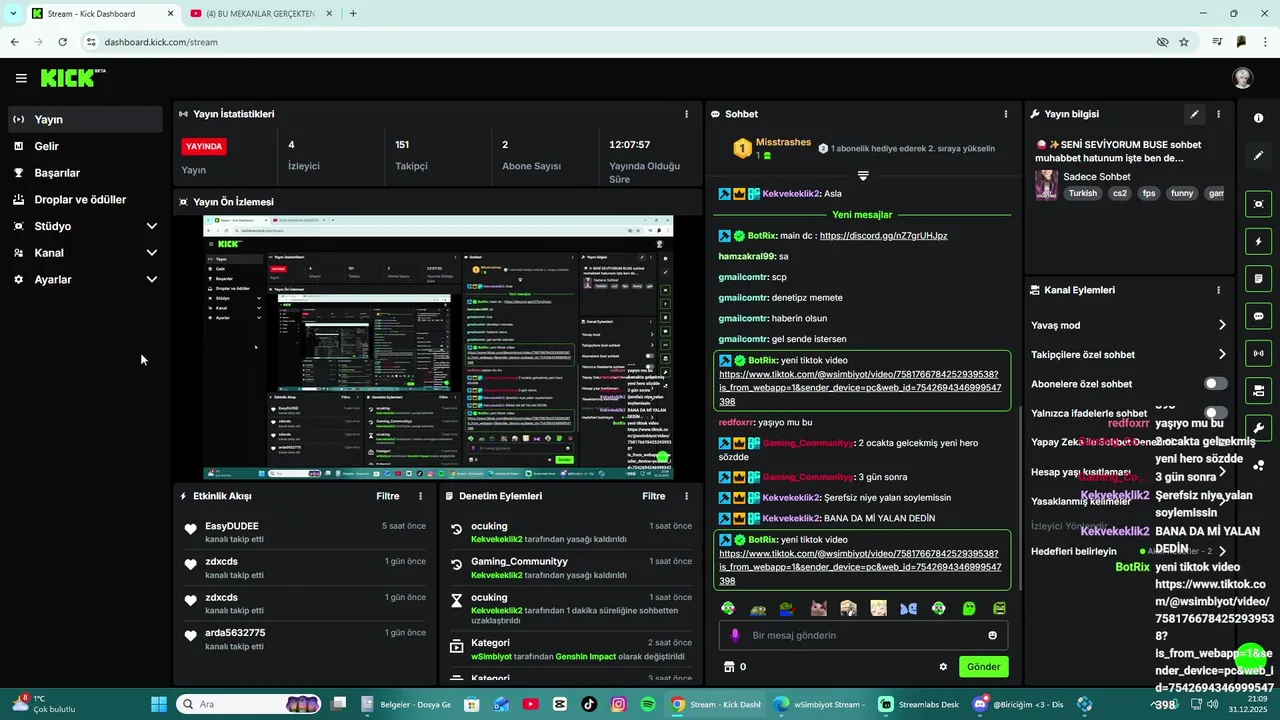Image resolution: width=1280 pixels, height=720 pixels.
Task: Click EasyDUDEE follow event row
Action: click(306, 532)
